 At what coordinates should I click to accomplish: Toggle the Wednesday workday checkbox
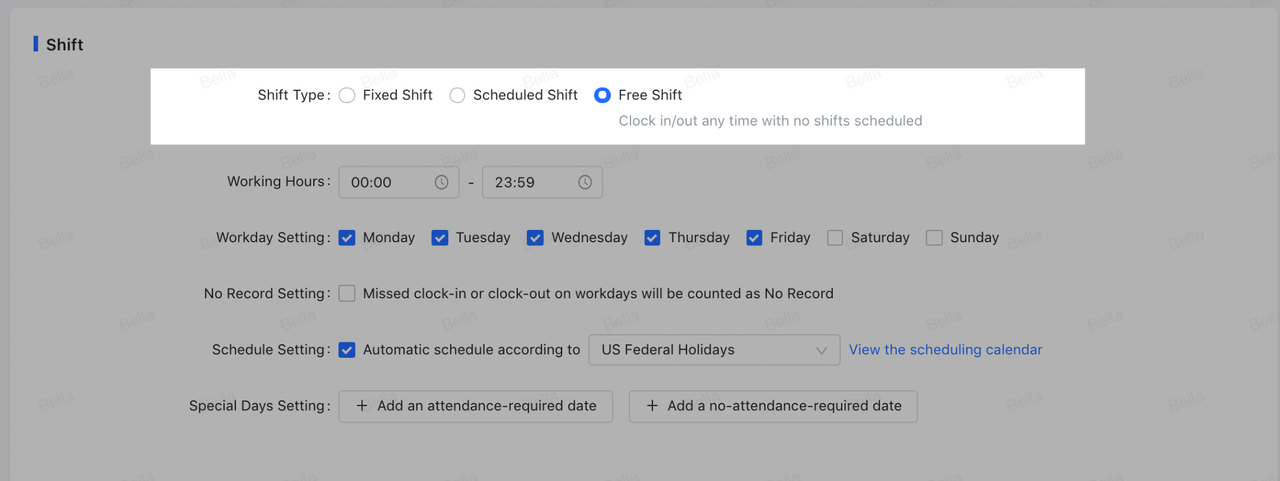[535, 238]
